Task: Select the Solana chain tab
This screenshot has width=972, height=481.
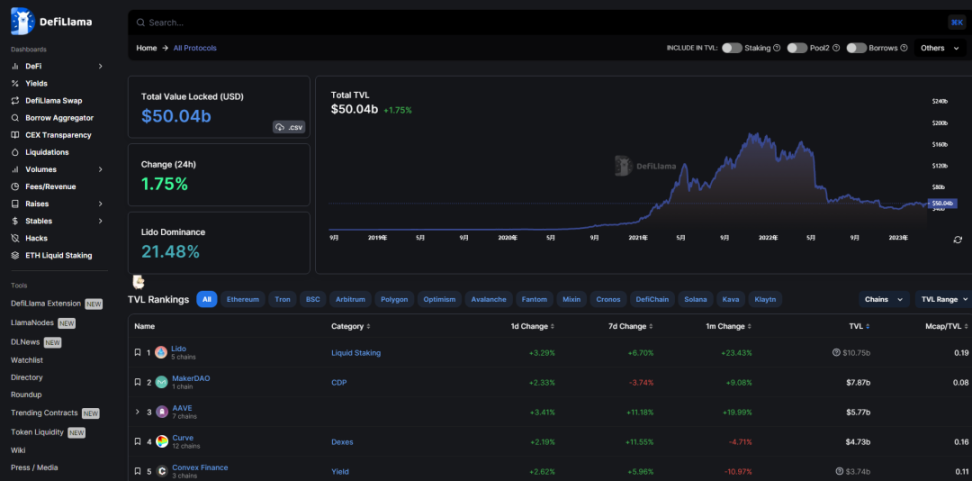Action: [x=696, y=299]
